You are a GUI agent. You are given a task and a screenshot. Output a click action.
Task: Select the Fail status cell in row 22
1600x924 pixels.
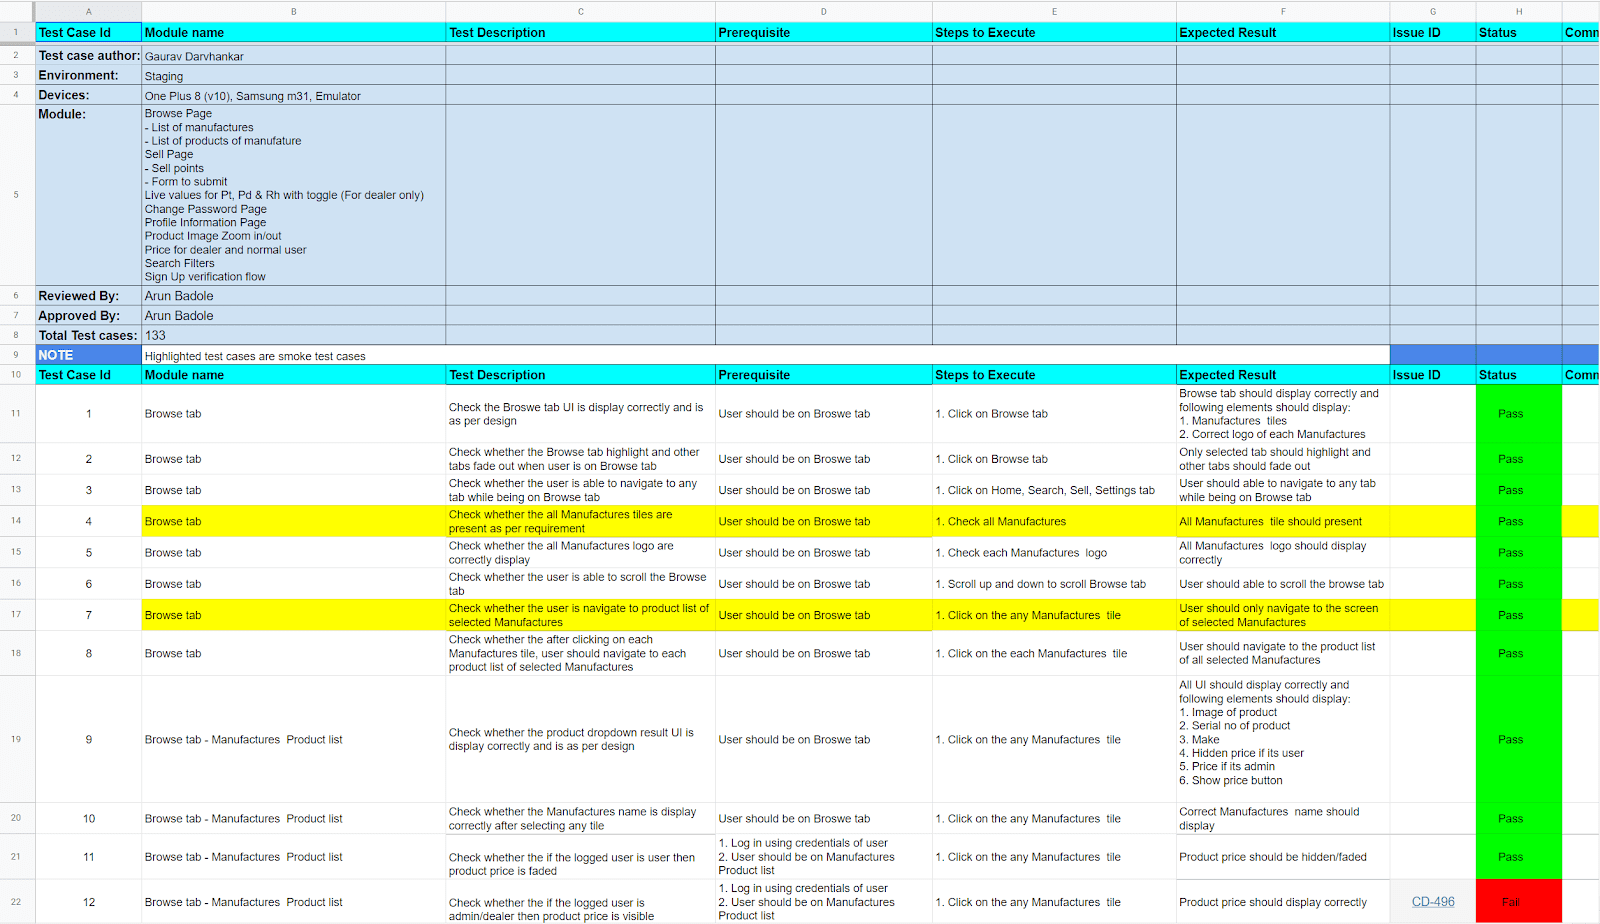[x=1518, y=901]
